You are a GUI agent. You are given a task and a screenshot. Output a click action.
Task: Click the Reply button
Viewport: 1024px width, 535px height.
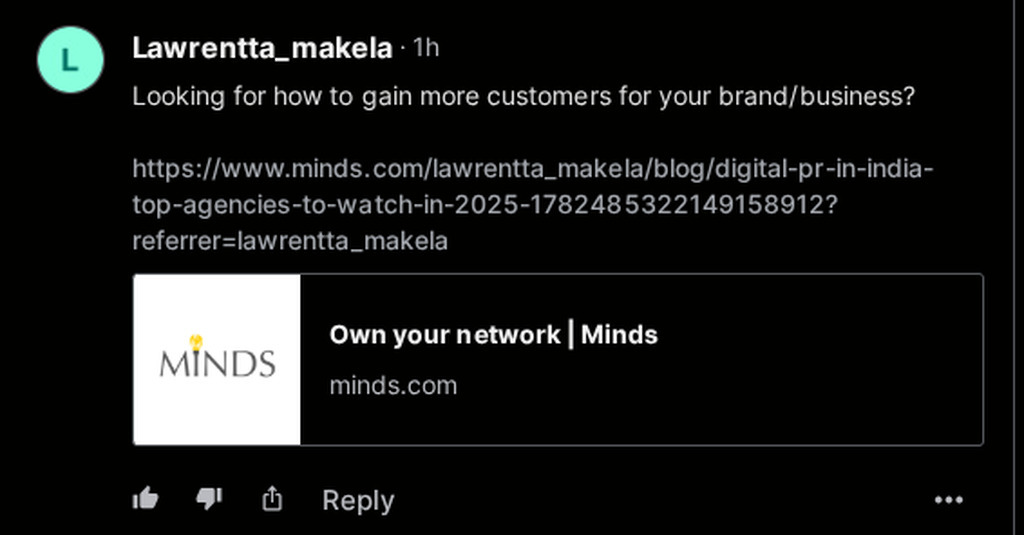(358, 500)
